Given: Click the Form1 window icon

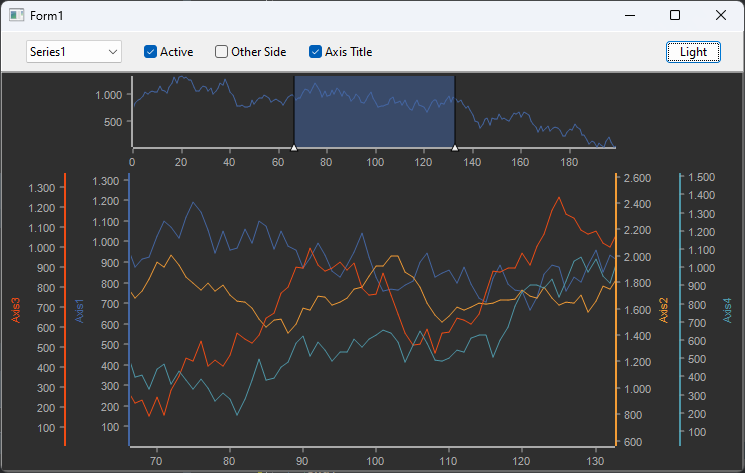Looking at the screenshot, I should (17, 15).
